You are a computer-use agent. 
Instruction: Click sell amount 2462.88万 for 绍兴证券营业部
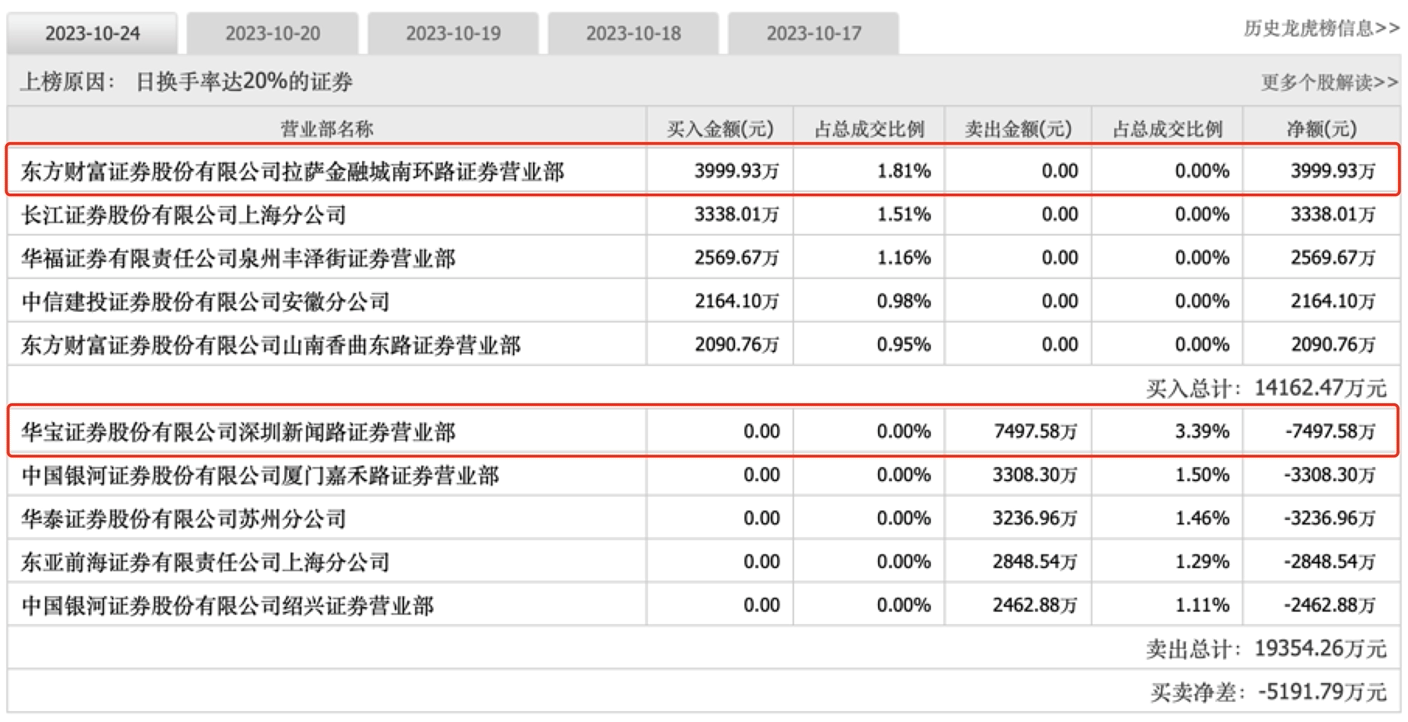pos(1035,606)
